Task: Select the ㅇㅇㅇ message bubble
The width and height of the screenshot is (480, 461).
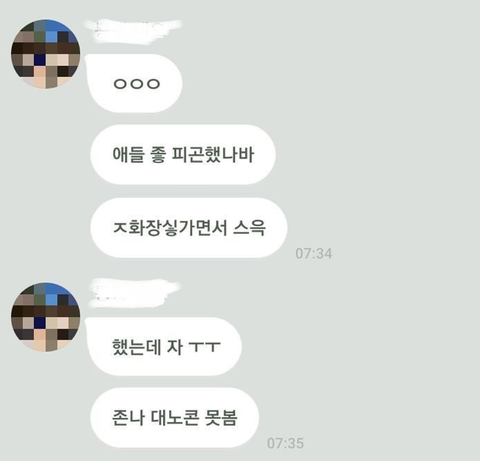Action: point(134,83)
